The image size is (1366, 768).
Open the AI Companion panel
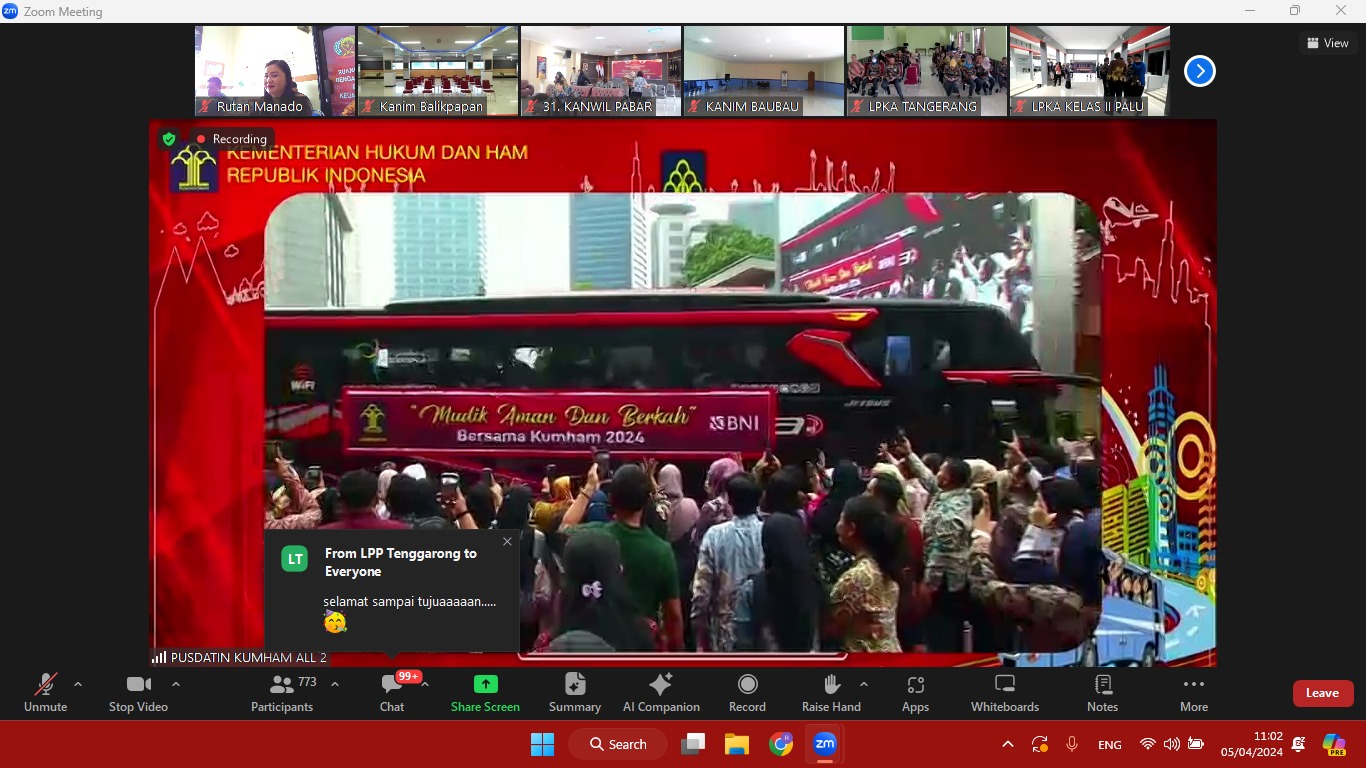pyautogui.click(x=660, y=693)
